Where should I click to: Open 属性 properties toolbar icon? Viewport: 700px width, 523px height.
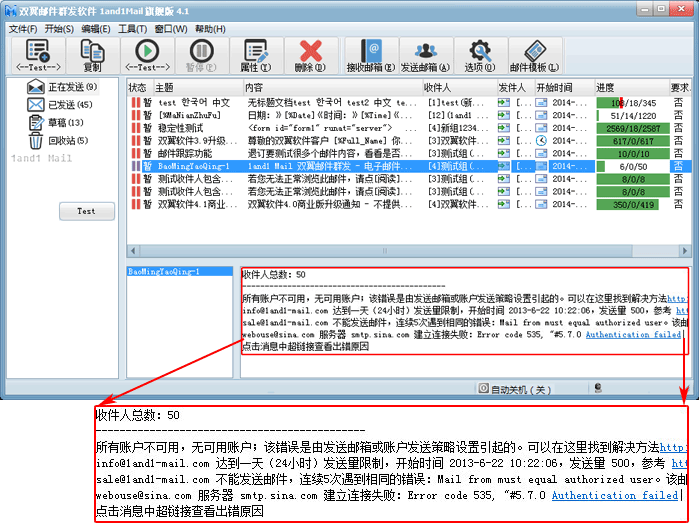pyautogui.click(x=256, y=55)
